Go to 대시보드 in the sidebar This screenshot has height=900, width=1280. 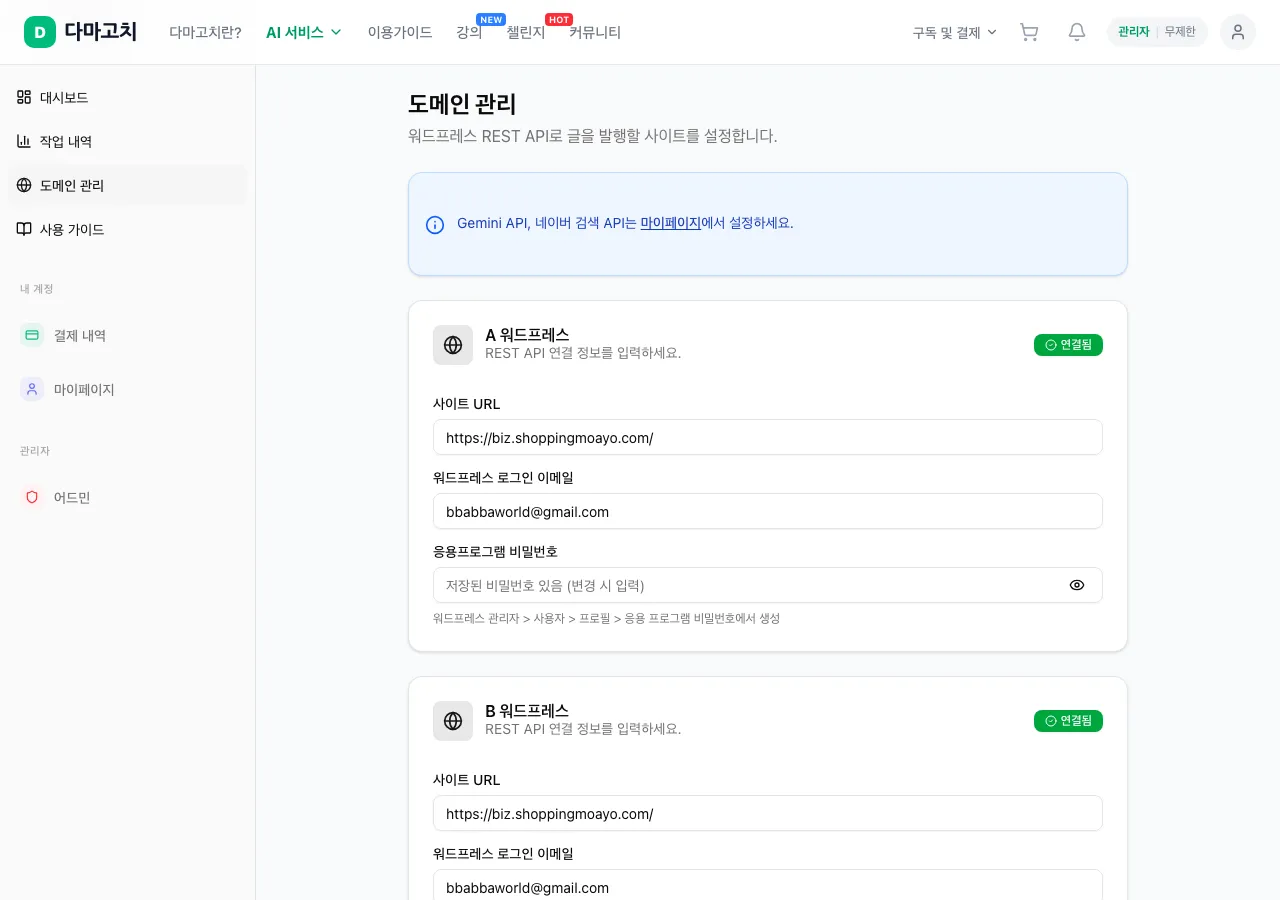pos(127,97)
